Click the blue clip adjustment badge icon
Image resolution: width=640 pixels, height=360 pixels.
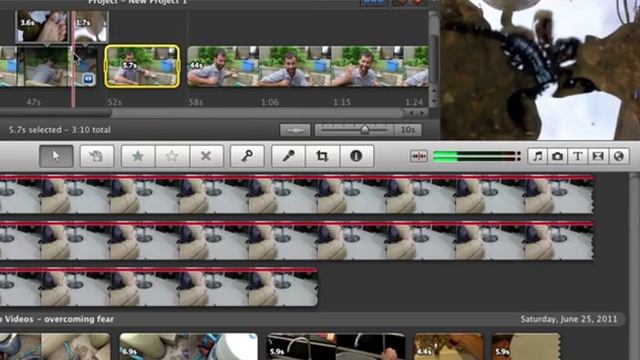click(89, 79)
